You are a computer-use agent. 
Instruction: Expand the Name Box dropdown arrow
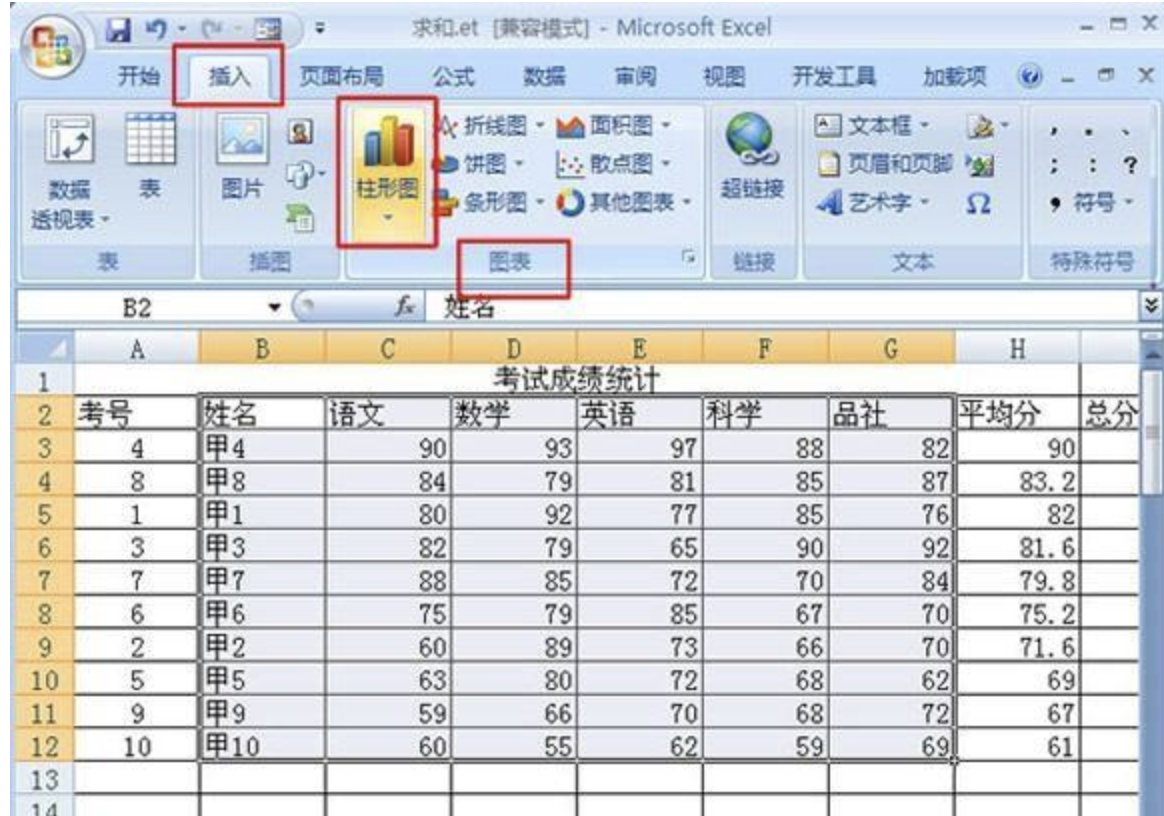275,307
